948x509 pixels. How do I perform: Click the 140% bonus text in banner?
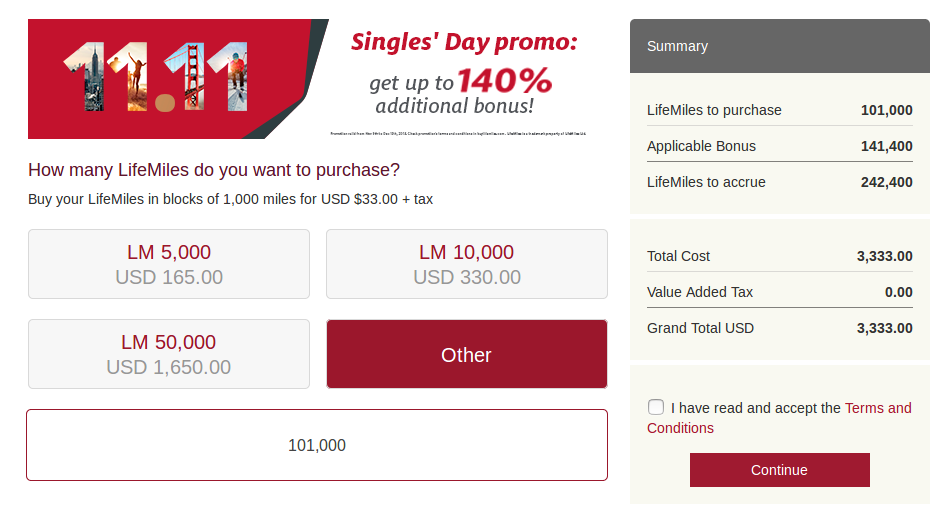pos(505,80)
